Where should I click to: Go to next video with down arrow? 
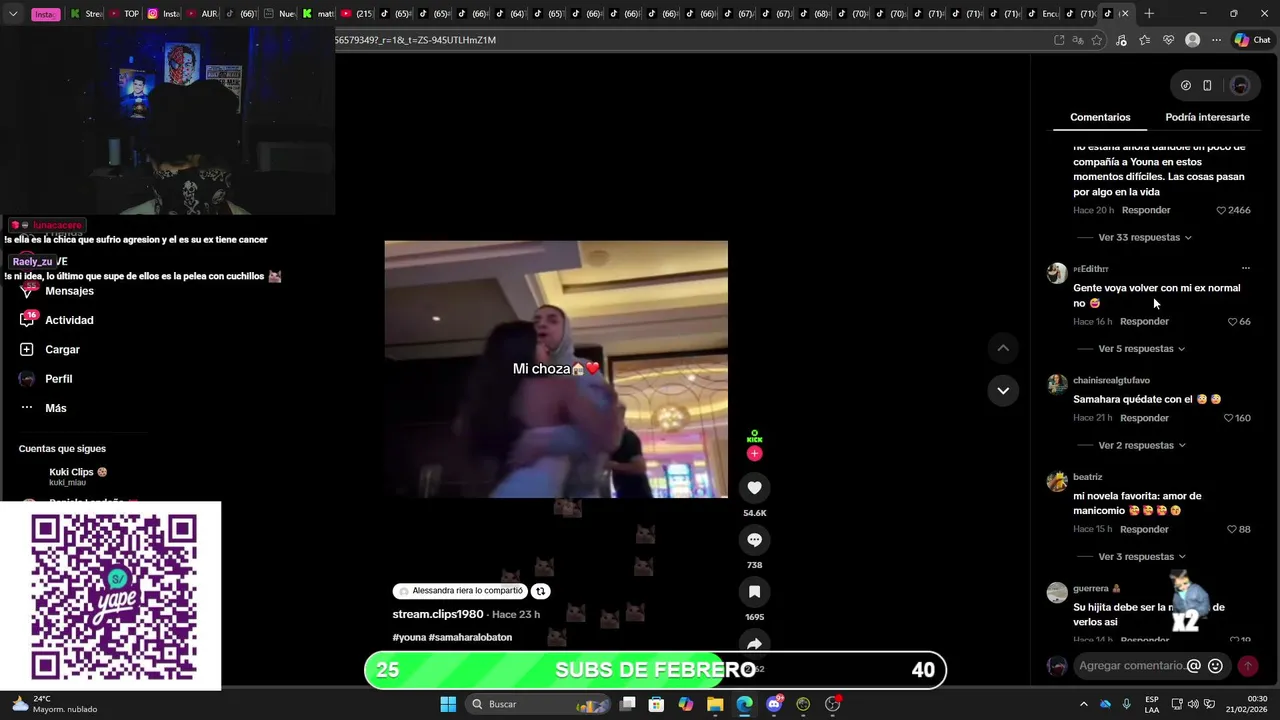[x=1003, y=390]
